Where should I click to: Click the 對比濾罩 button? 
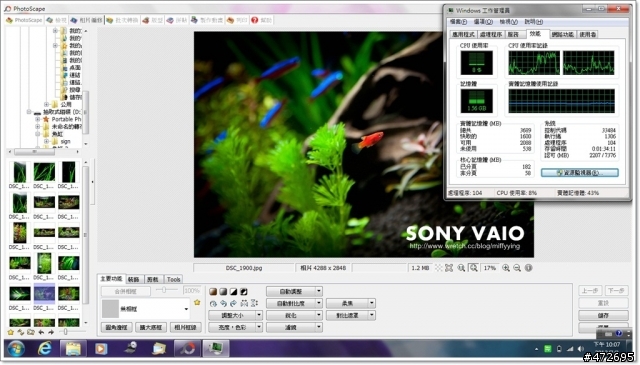347,315
